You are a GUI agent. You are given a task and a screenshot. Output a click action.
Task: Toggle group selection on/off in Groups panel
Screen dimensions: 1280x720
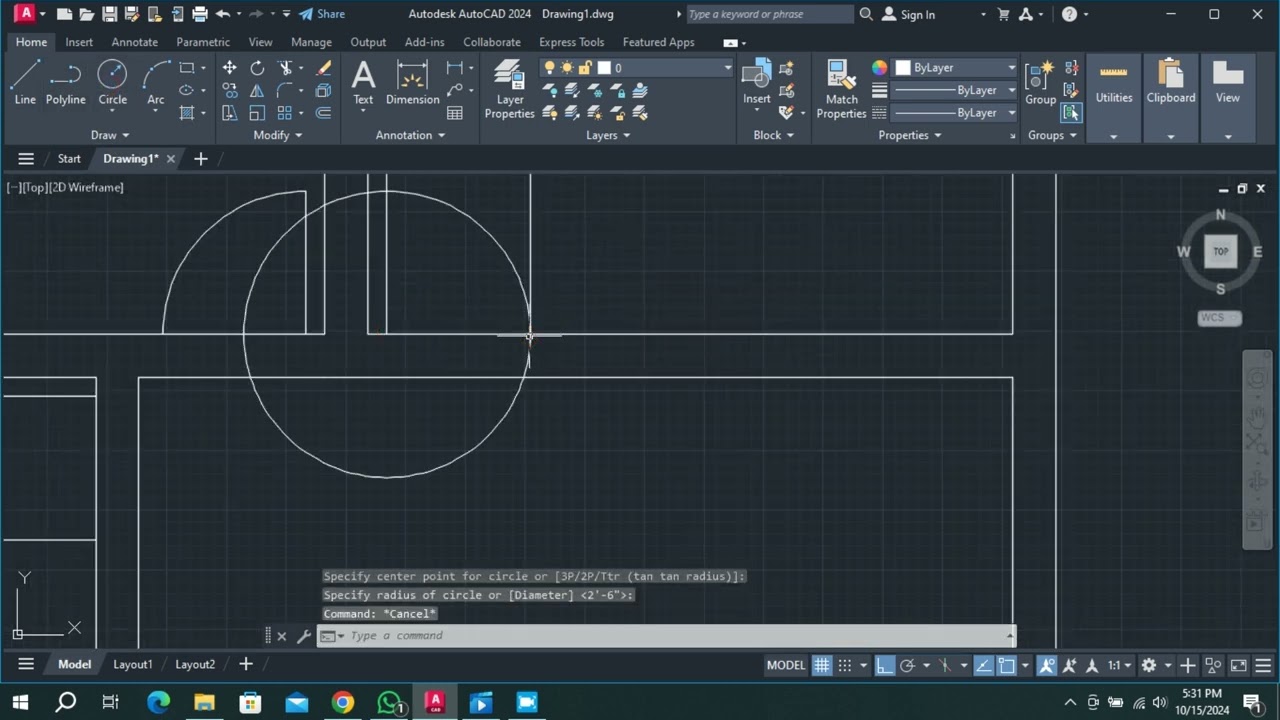click(1071, 113)
